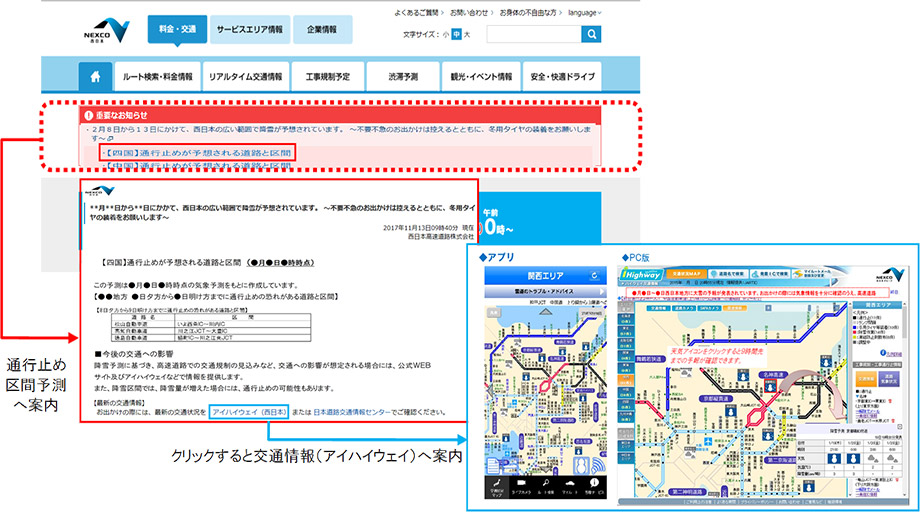
Task: Close the 降雪予測 forecast popup in PC version
Action: point(899,426)
